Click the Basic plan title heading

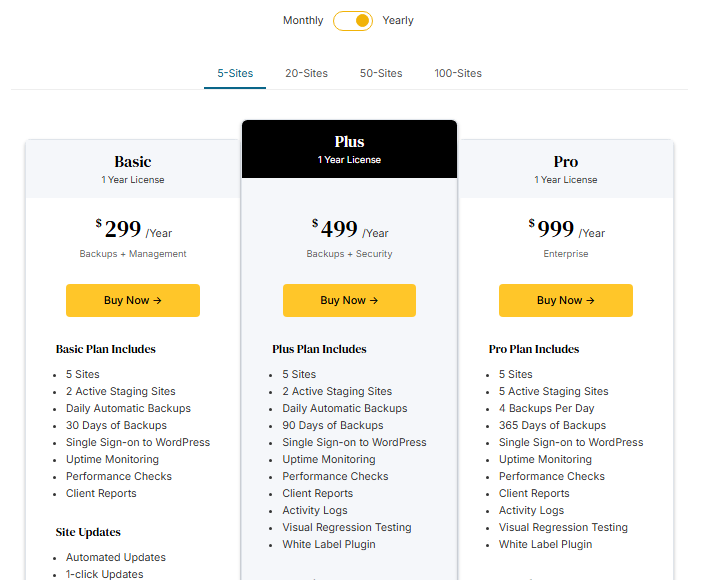133,162
